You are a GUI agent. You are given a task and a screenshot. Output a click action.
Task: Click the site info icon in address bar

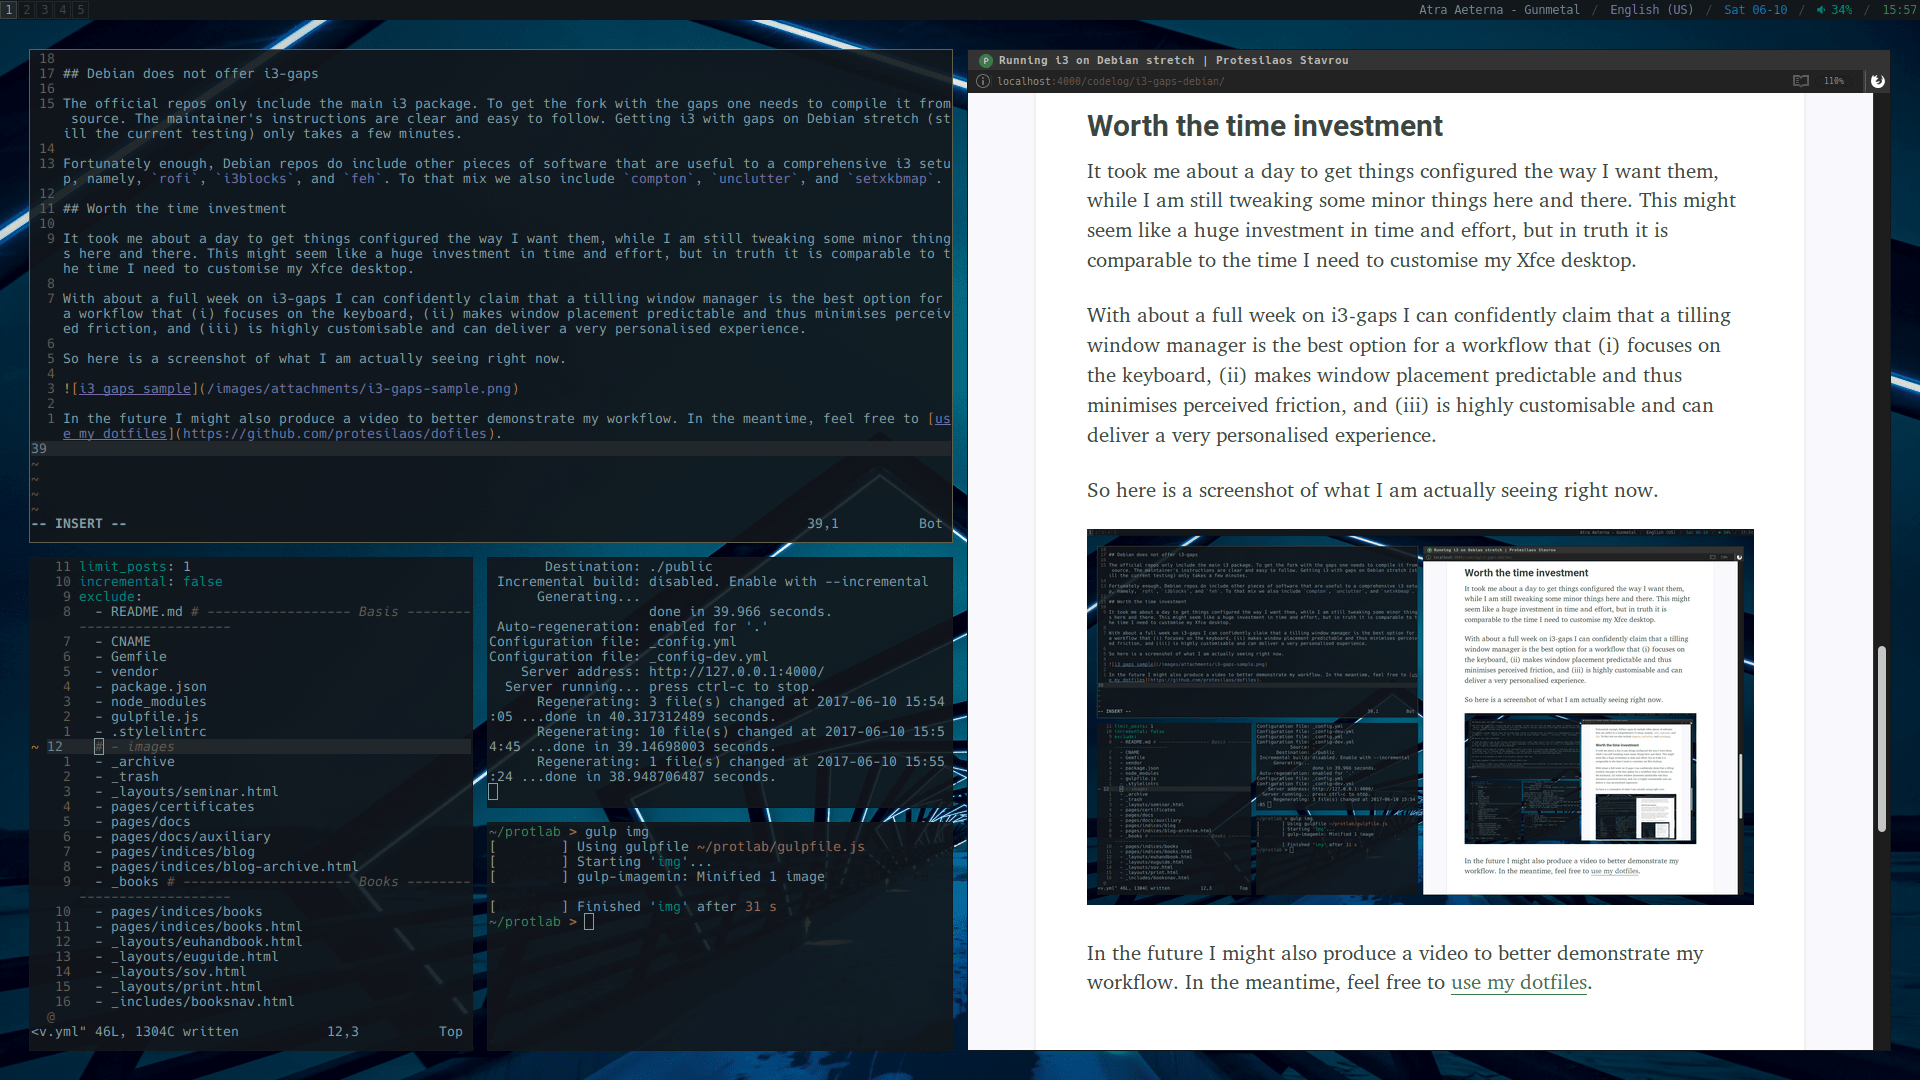983,81
